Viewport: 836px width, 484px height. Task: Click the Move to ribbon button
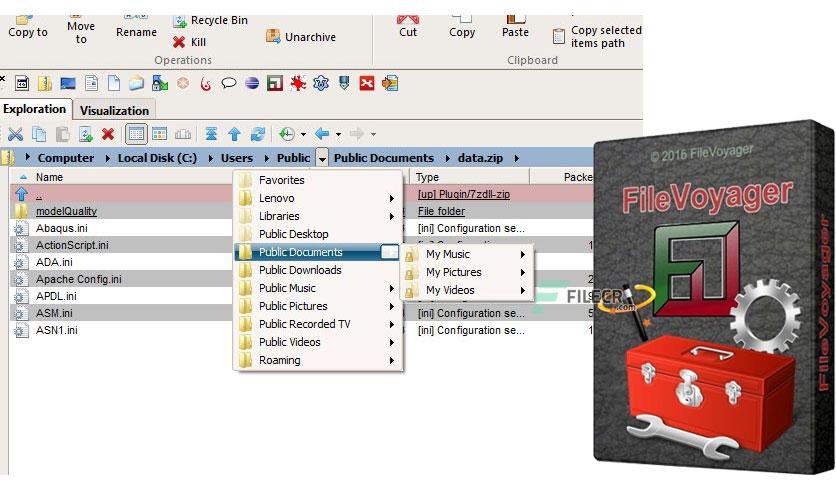pos(81,30)
